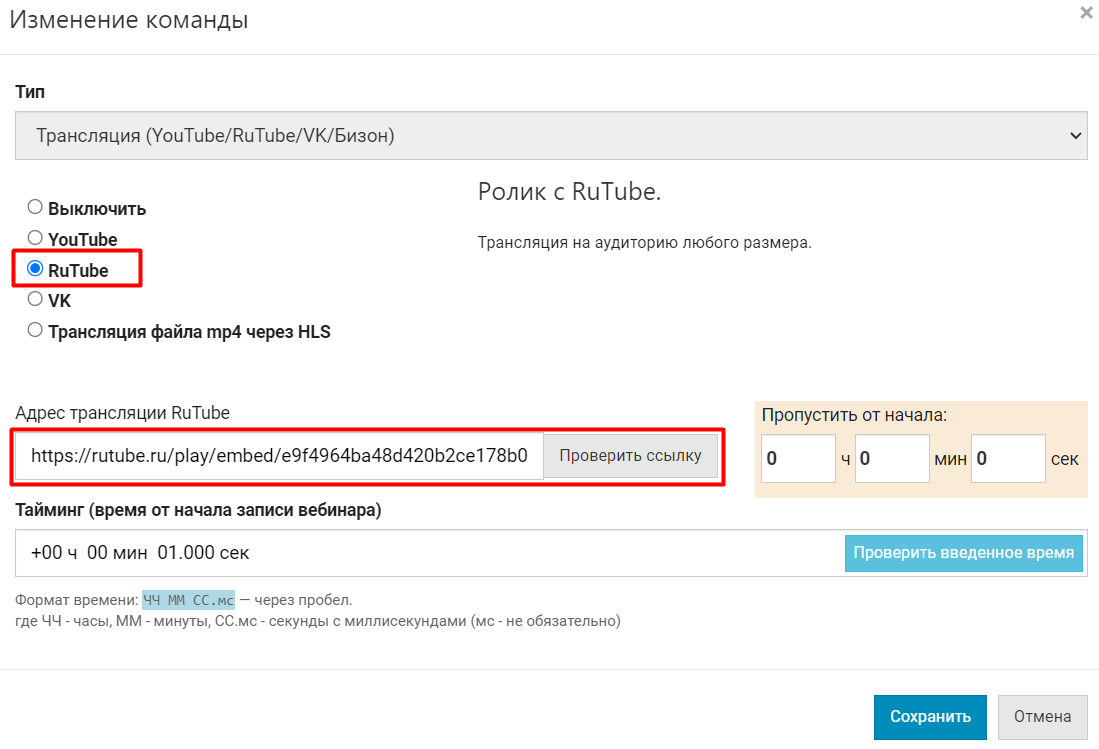Screen dimensions: 1099x749
Task: Close the dialog with the X icon
Action: (1086, 14)
